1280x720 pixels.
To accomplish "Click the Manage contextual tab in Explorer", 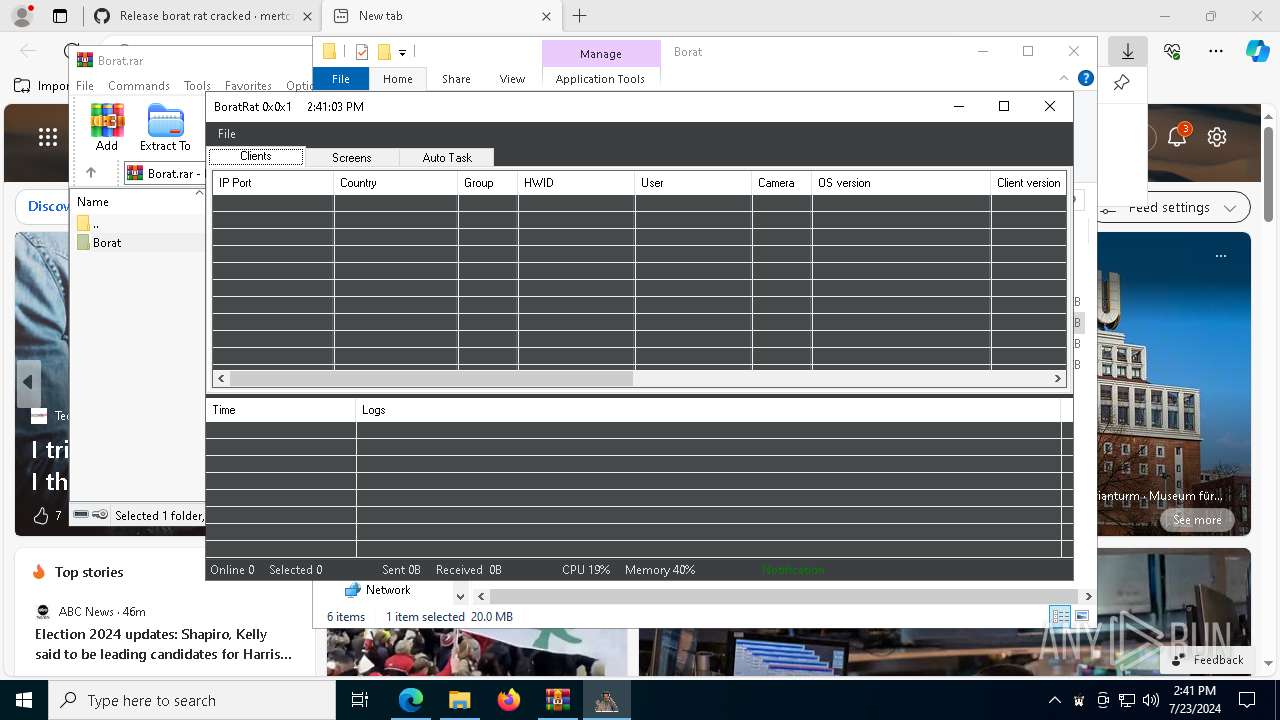I will (x=601, y=54).
